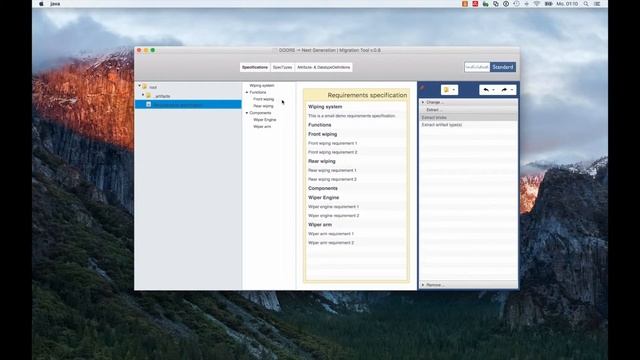Screen dimensions: 640x360
Task: Select the highlighted specification file row
Action: (188, 104)
